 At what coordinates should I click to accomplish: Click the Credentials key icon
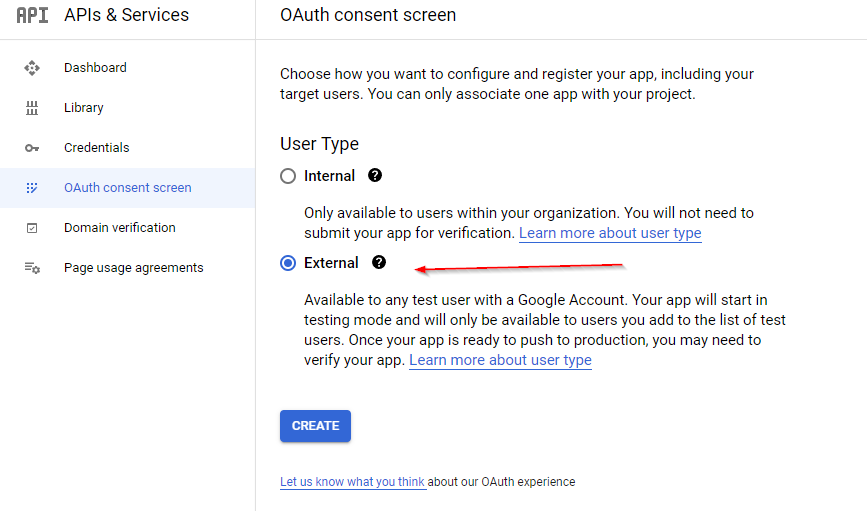[x=32, y=148]
